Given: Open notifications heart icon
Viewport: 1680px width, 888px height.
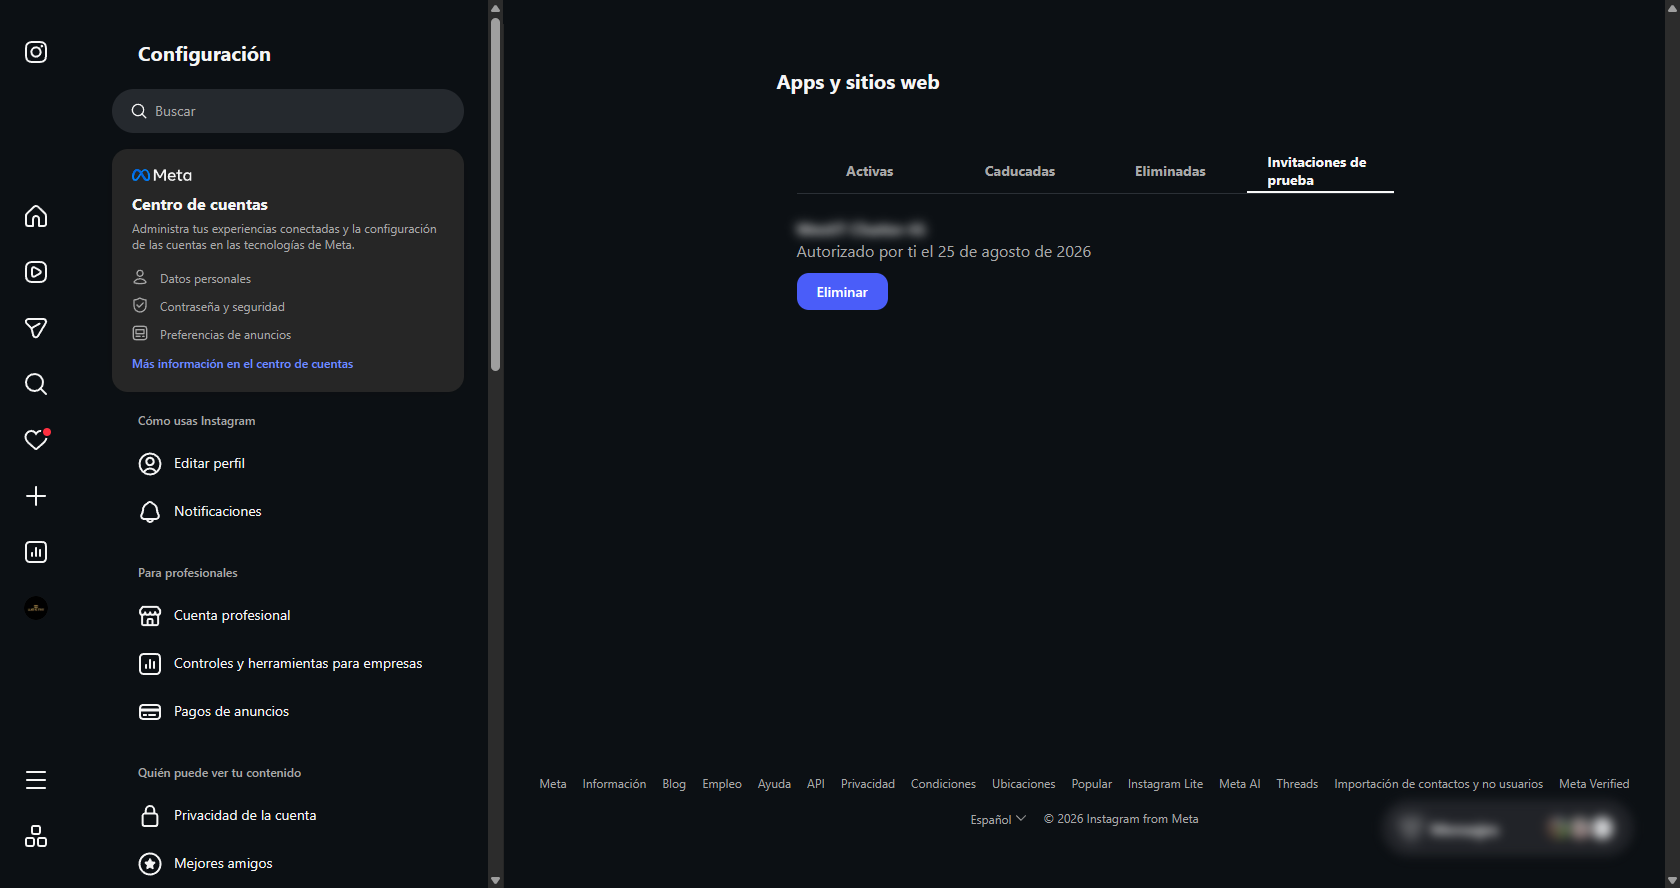Looking at the screenshot, I should point(36,440).
